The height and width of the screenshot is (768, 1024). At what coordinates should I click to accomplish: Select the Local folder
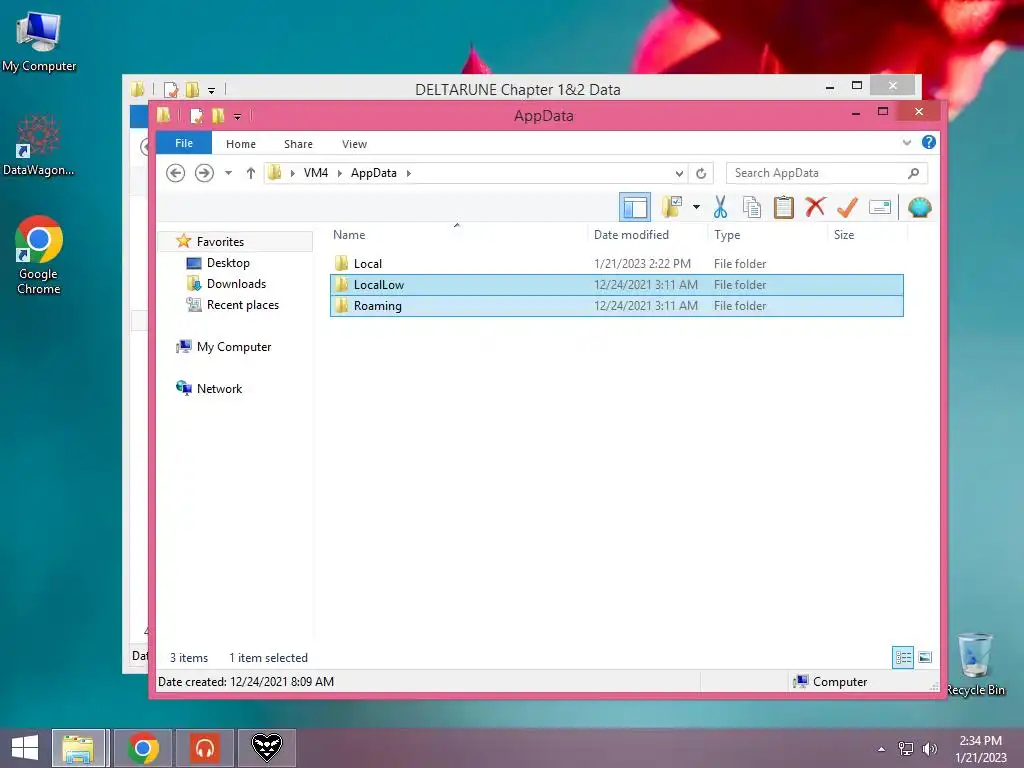616,264
